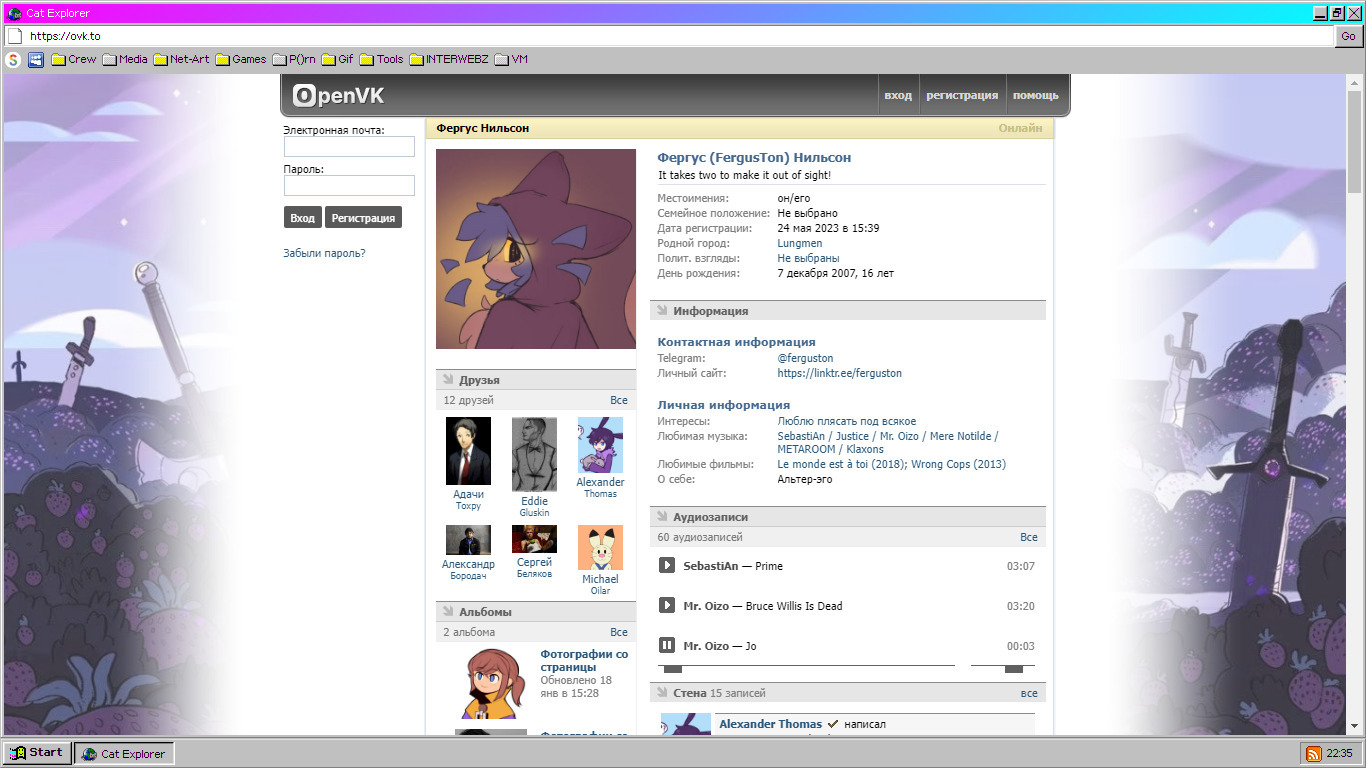Open Alexander Thomas's avatar in the friends list

point(600,445)
